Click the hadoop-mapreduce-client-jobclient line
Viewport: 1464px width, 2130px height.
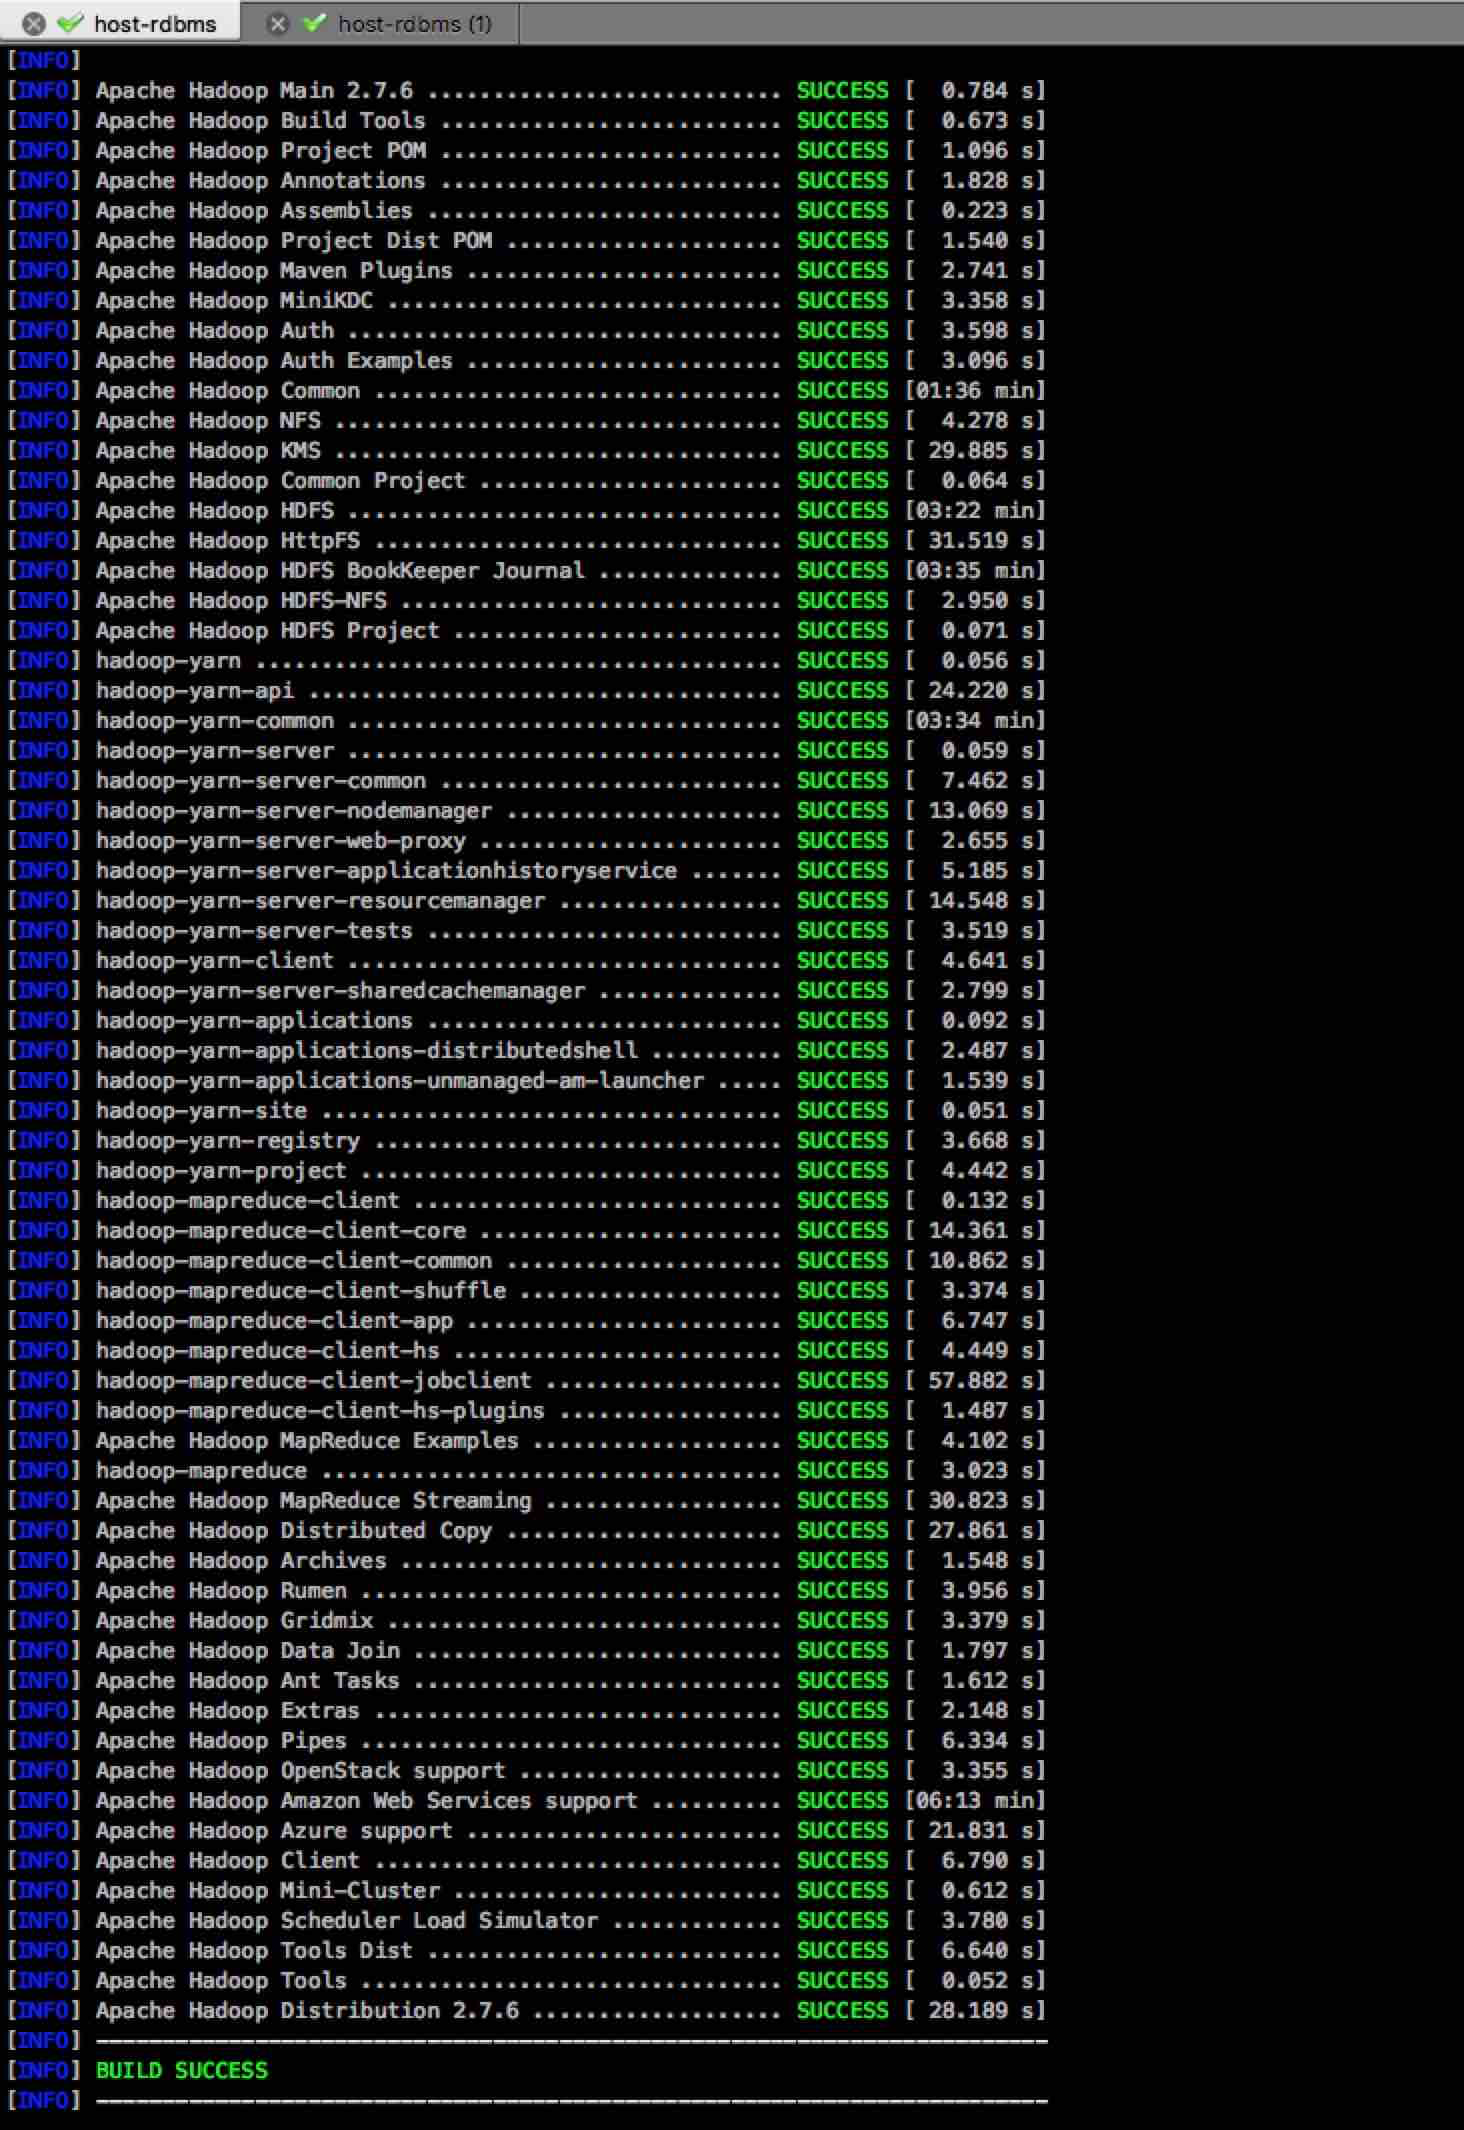click(313, 1381)
